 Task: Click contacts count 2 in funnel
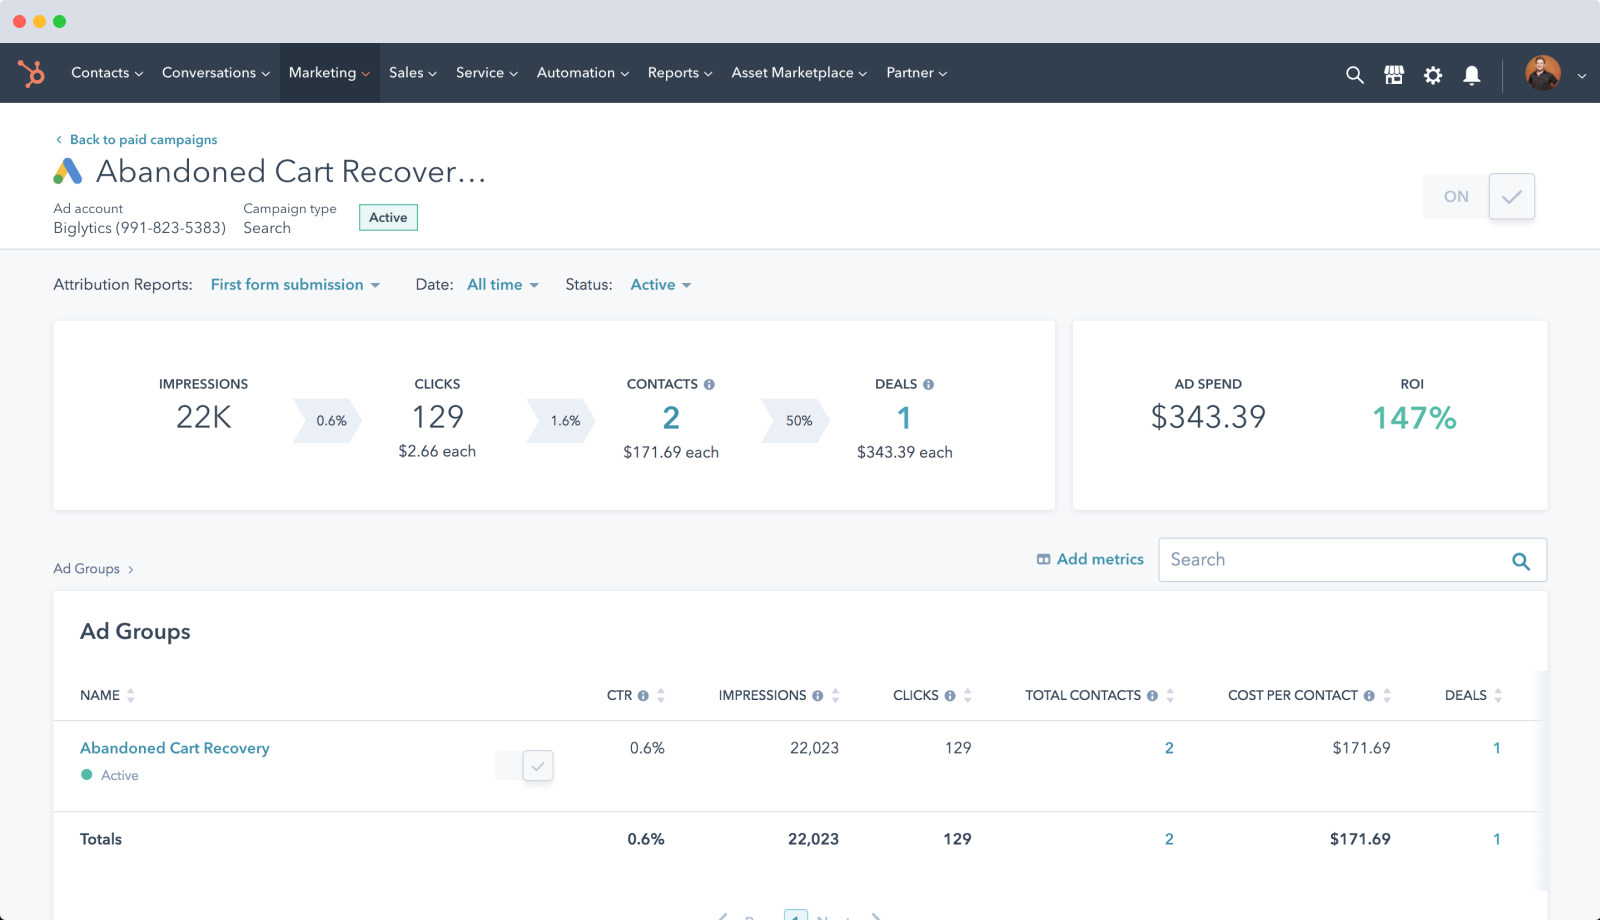point(671,418)
